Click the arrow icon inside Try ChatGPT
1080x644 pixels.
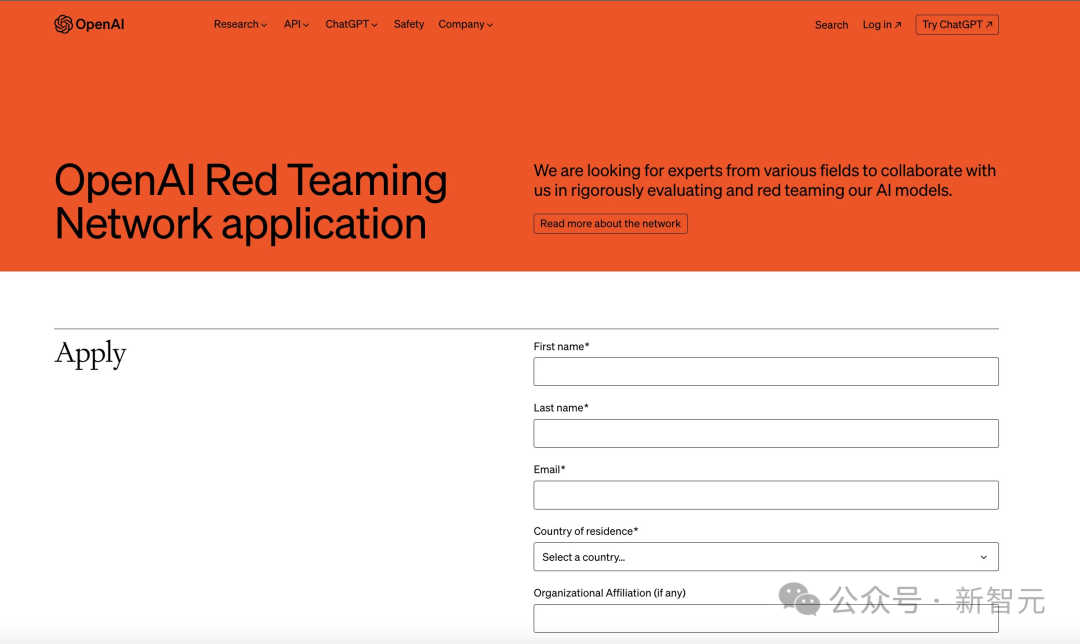click(x=989, y=25)
